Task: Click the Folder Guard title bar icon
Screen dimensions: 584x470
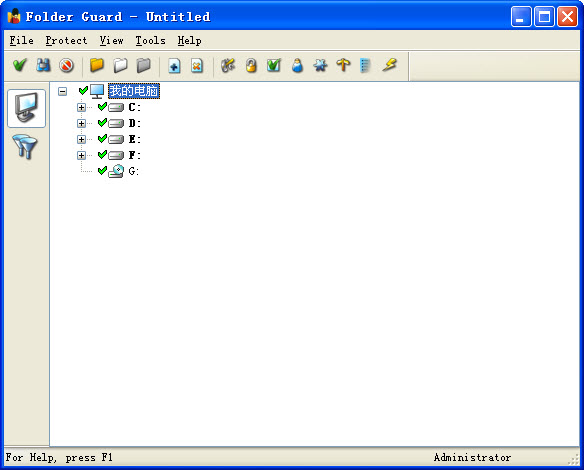Action: 14,16
